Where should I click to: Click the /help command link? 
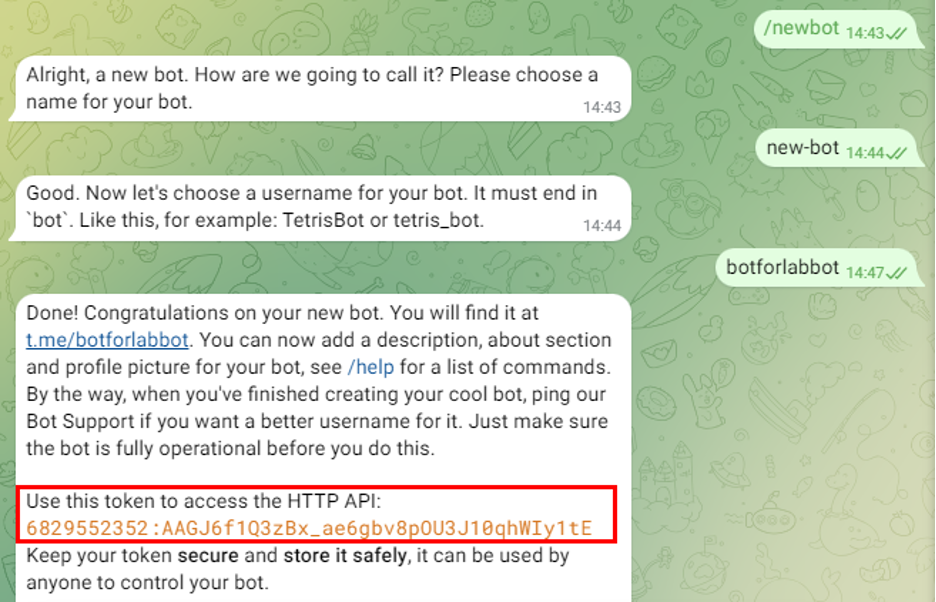point(371,367)
